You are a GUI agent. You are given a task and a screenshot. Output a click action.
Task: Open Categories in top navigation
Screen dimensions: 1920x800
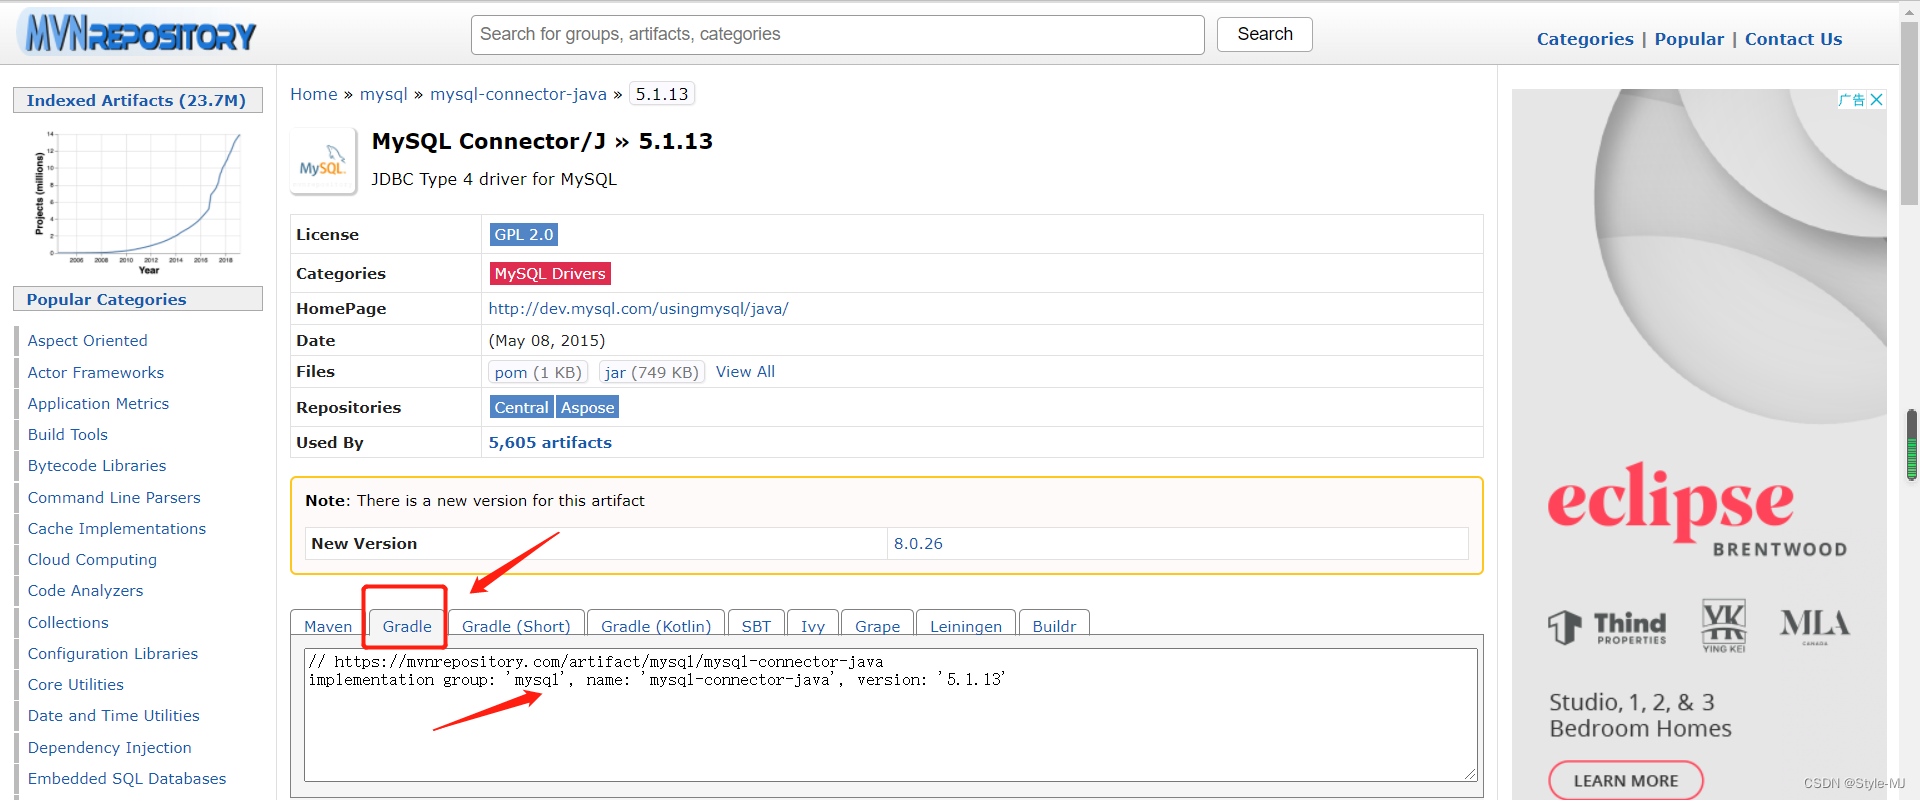(1585, 39)
